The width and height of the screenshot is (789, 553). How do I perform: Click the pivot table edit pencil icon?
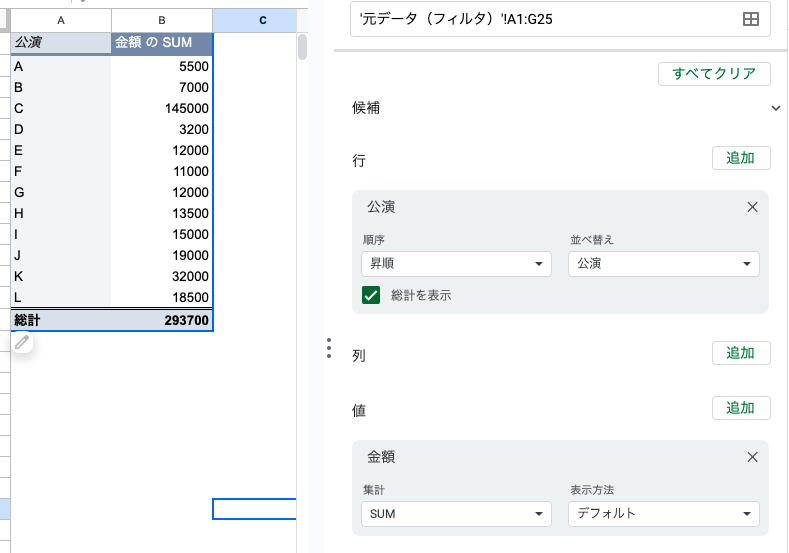[x=22, y=343]
